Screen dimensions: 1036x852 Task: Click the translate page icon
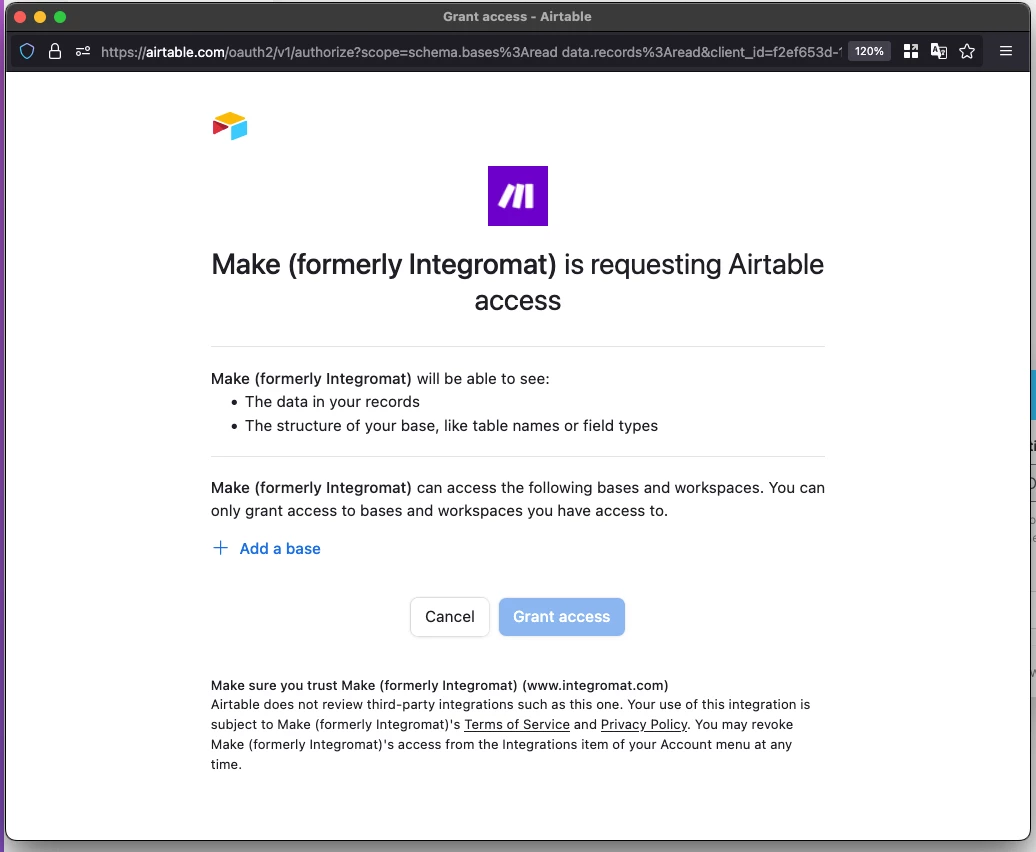pos(938,52)
